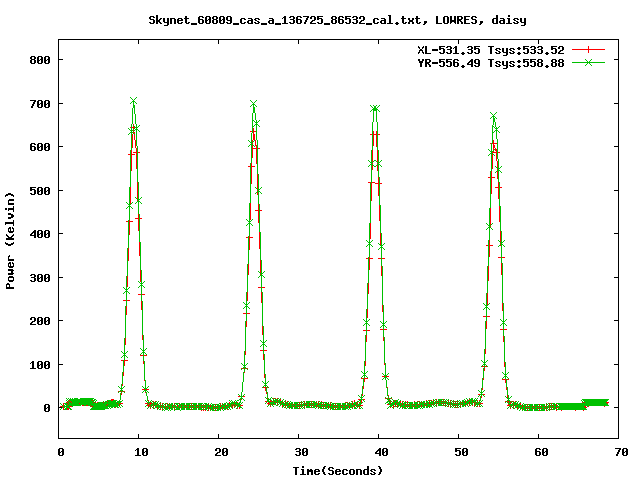Click the green peak marker near 54 seconds
640x480 pixels.
493,116
